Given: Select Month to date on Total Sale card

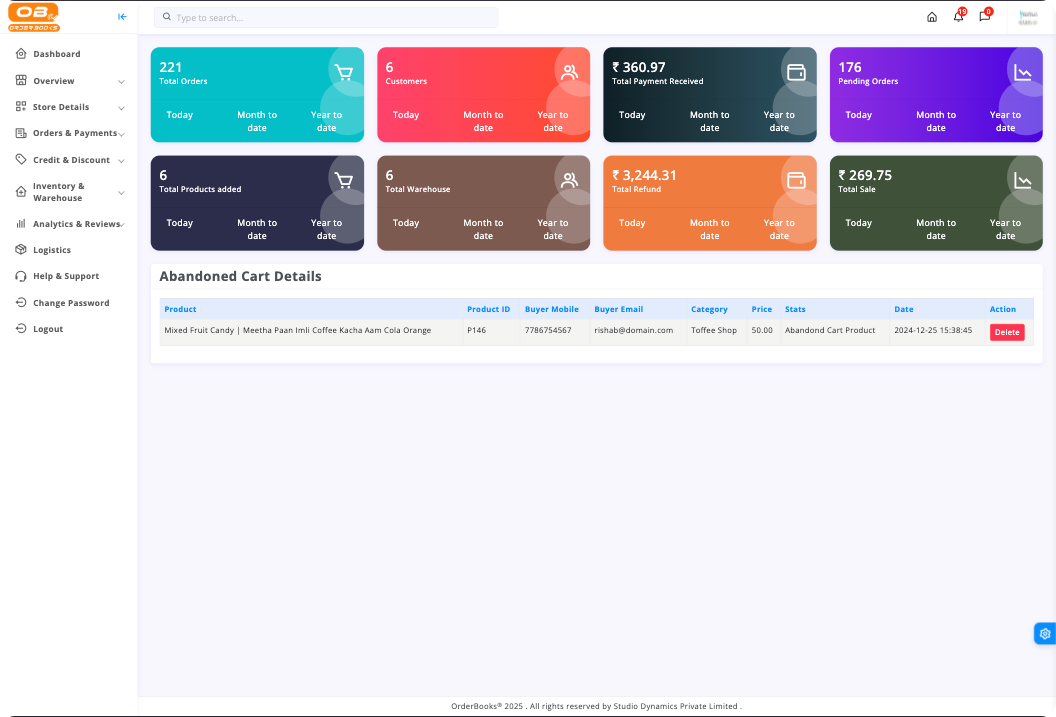Looking at the screenshot, I should [x=936, y=229].
